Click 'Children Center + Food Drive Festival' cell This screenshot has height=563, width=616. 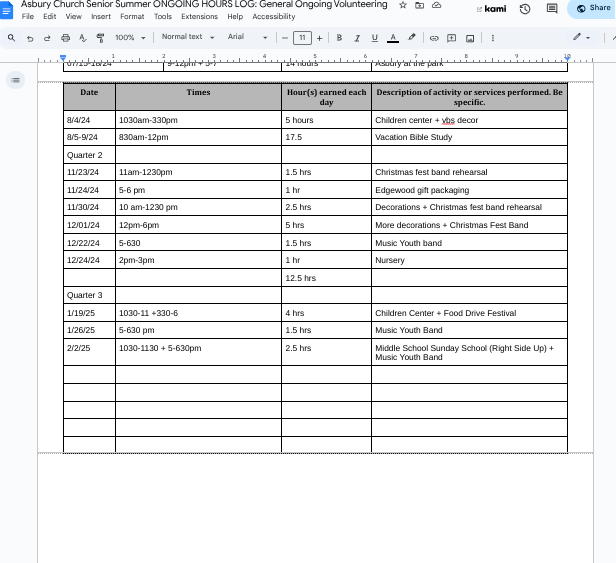[x=469, y=313]
